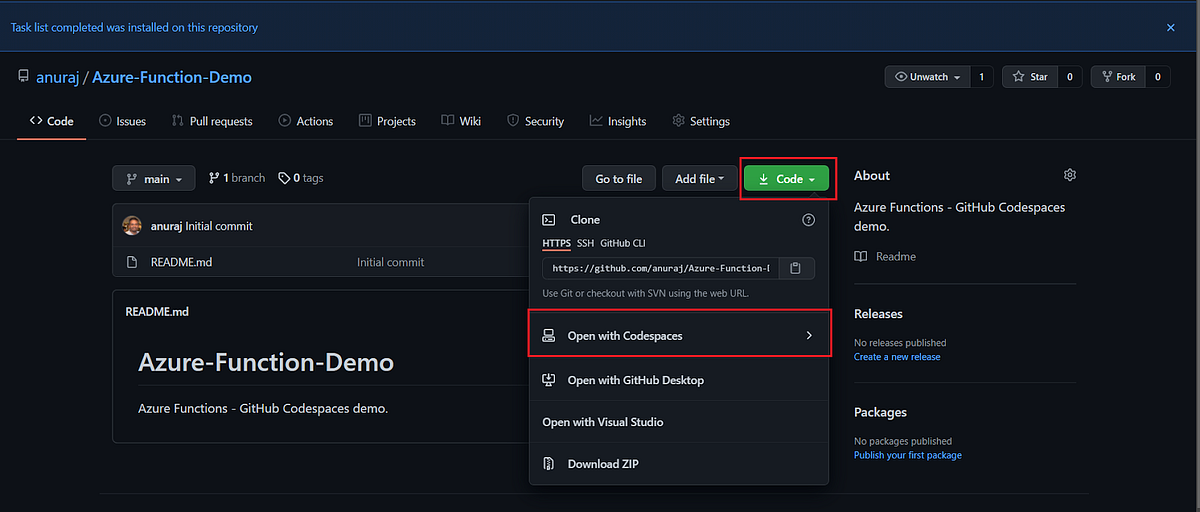
Task: Copy the clone URL with clipboard icon
Action: tap(795, 268)
